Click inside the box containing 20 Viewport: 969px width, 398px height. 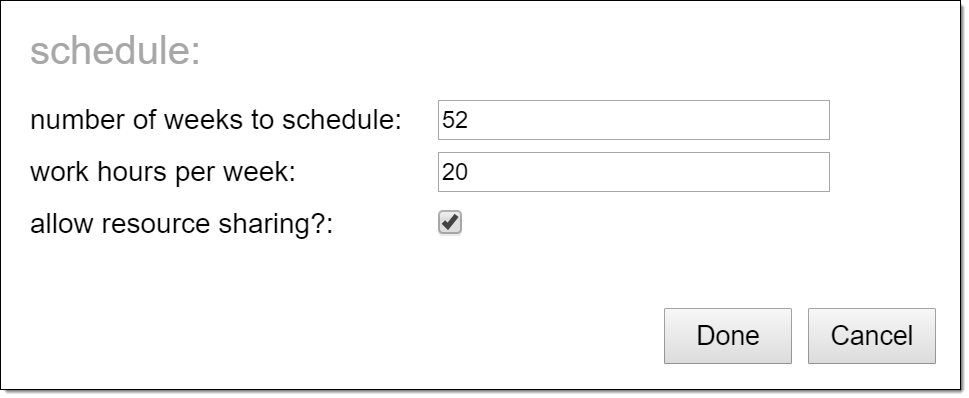(x=633, y=172)
